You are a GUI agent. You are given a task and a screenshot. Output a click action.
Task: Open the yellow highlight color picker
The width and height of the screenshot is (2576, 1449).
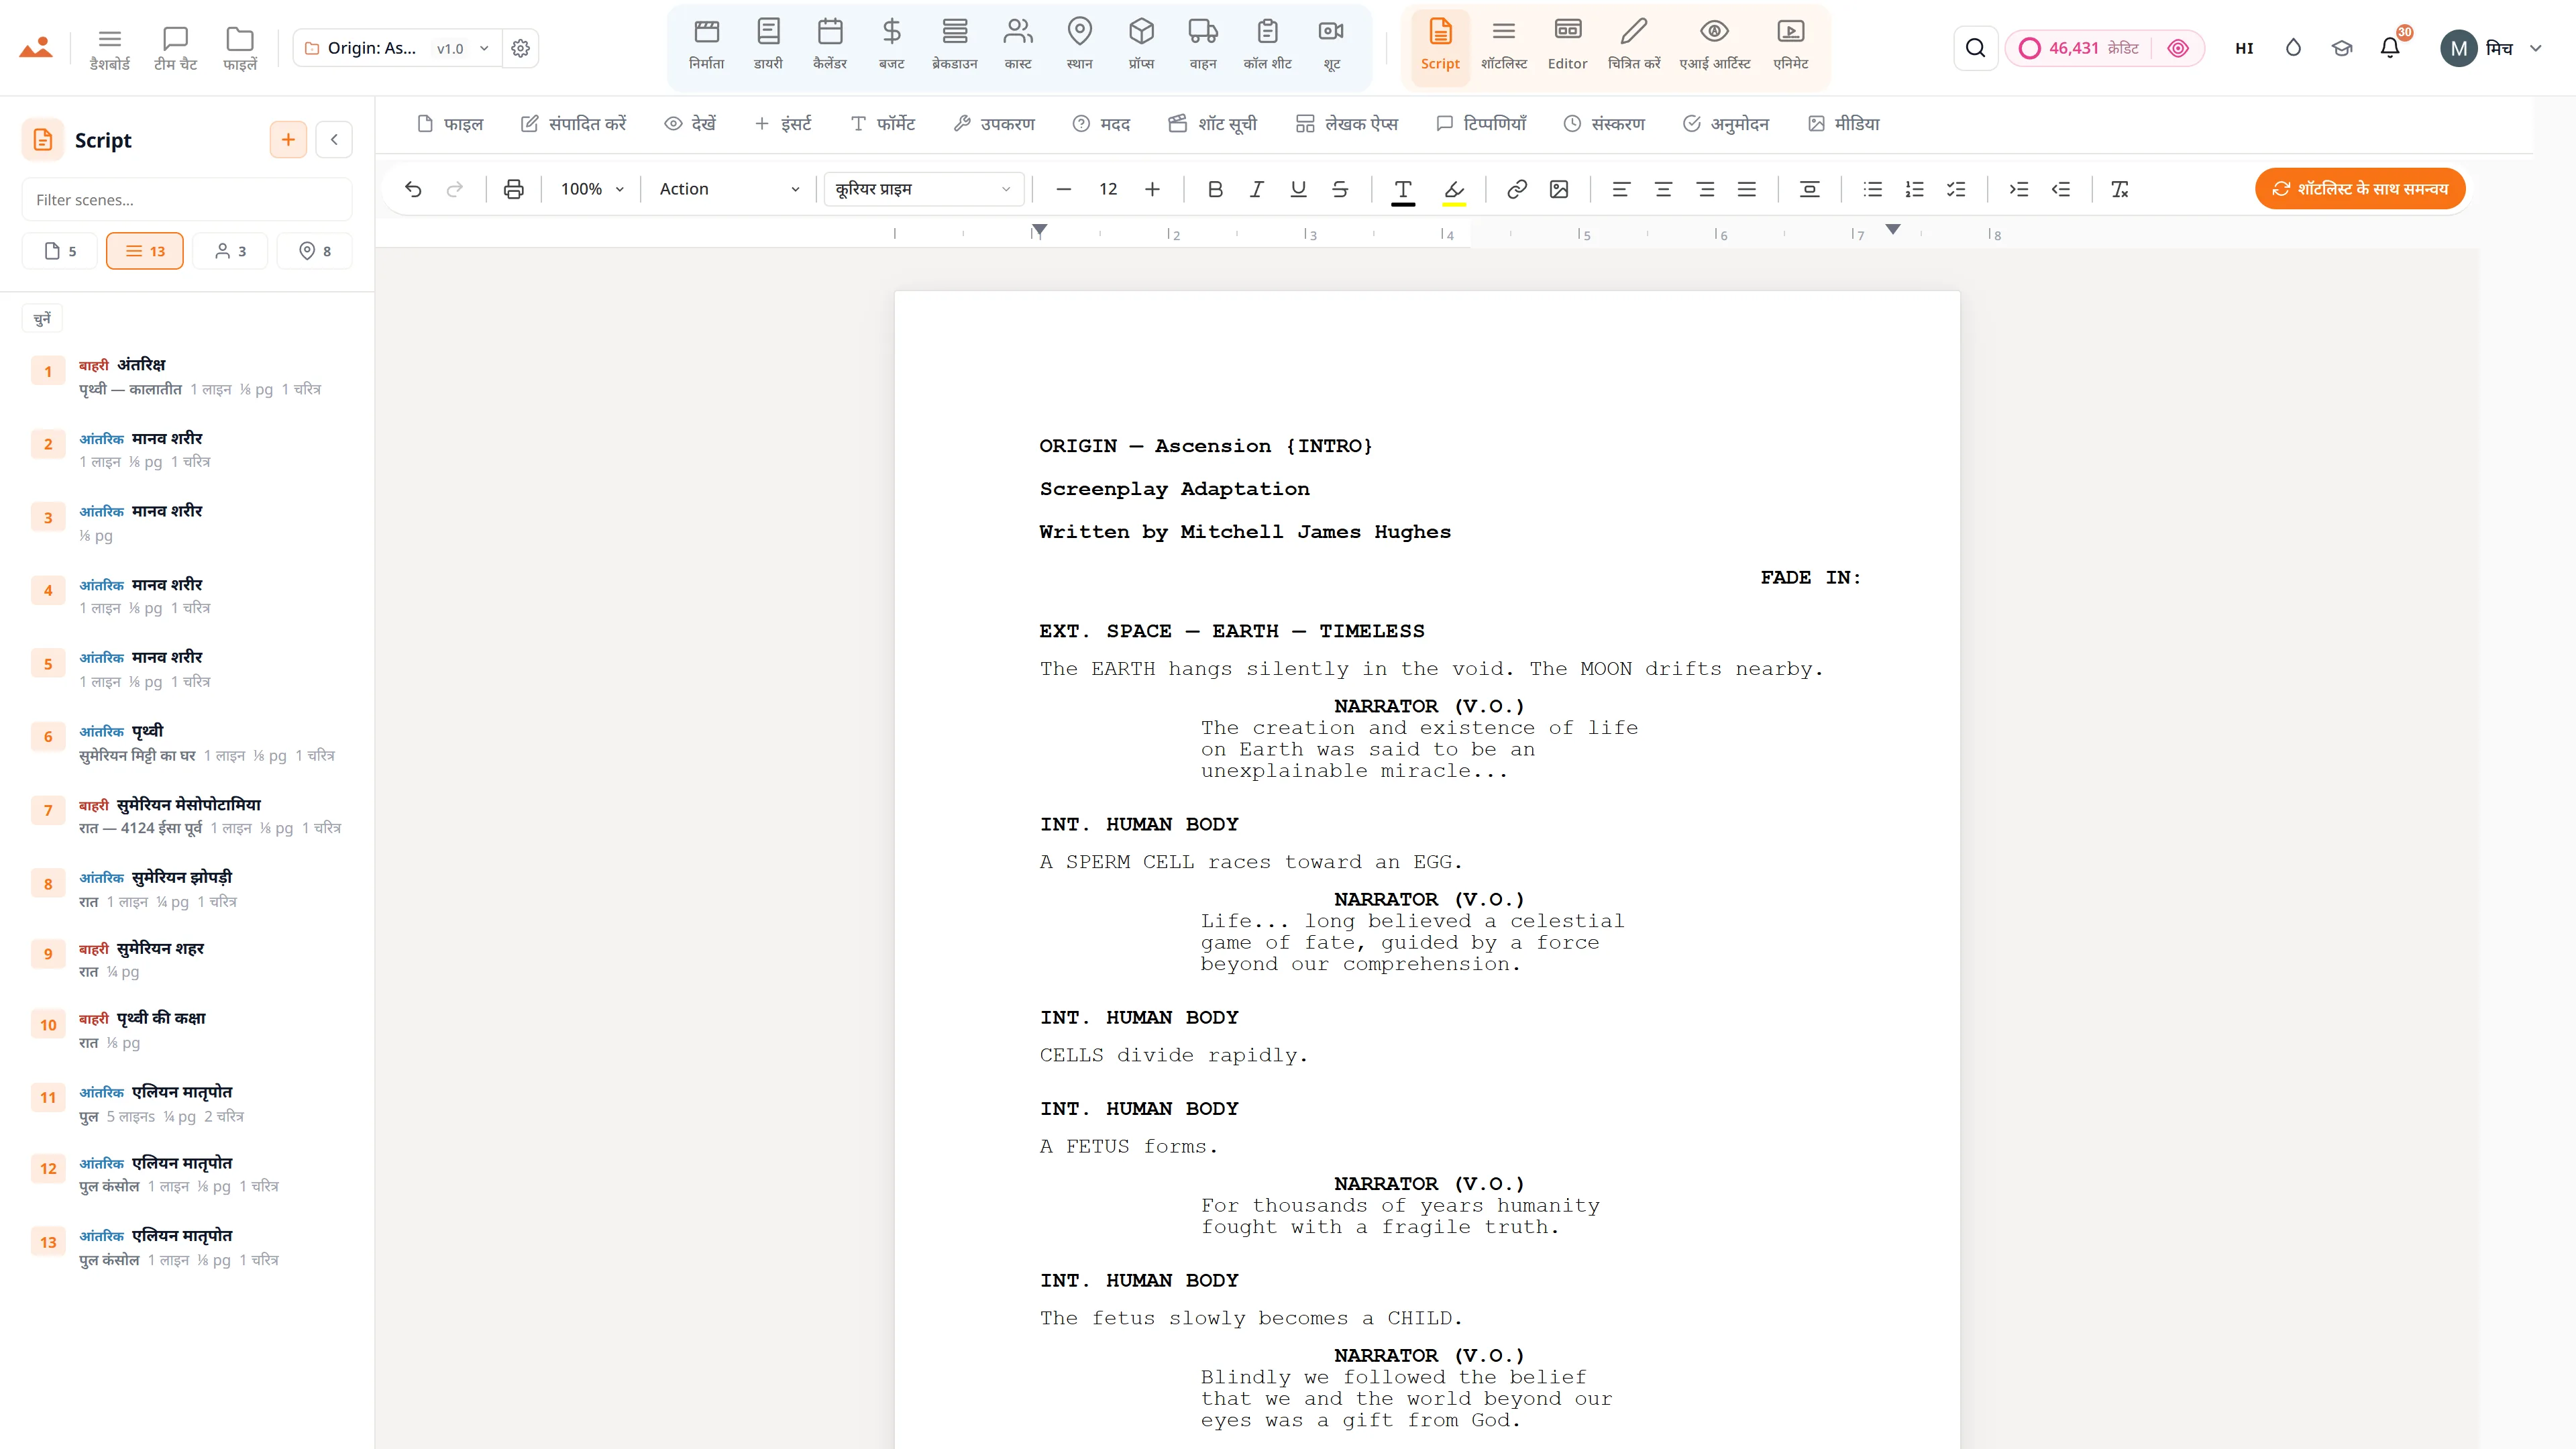pyautogui.click(x=1454, y=189)
